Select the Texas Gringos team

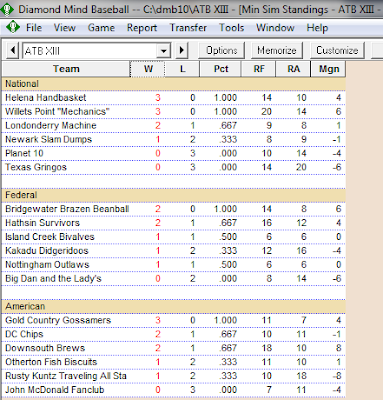36,167
